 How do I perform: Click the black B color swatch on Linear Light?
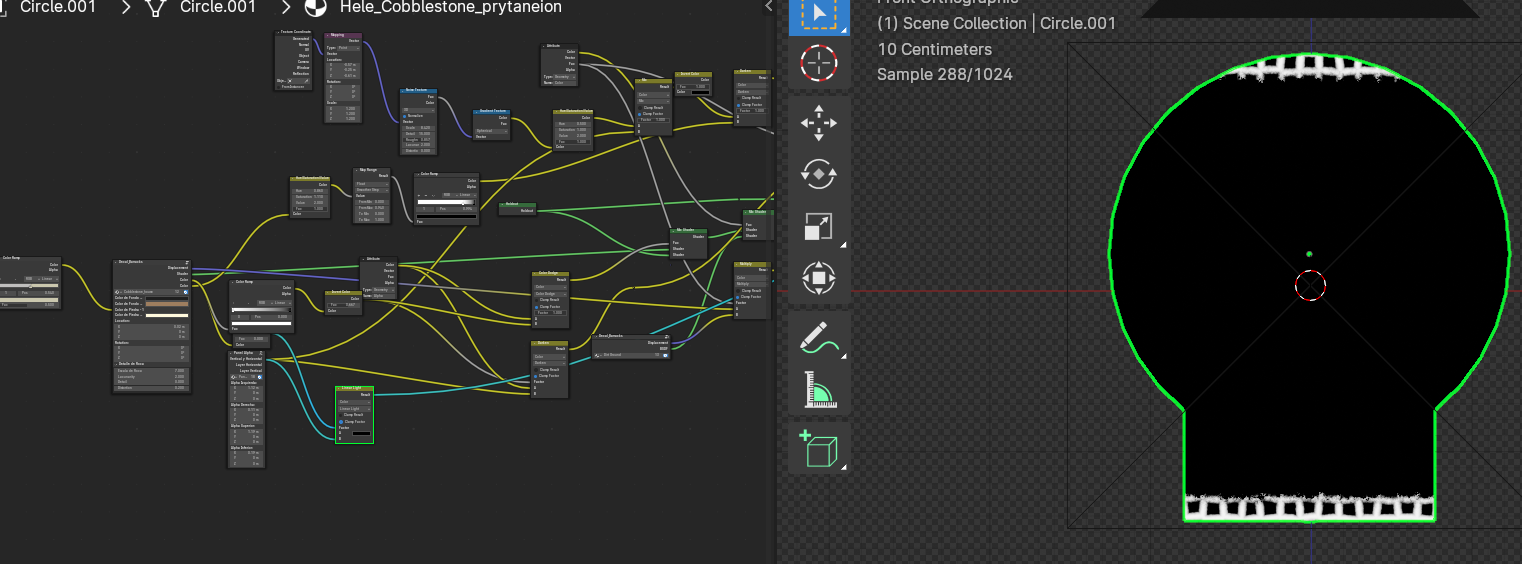click(x=362, y=433)
